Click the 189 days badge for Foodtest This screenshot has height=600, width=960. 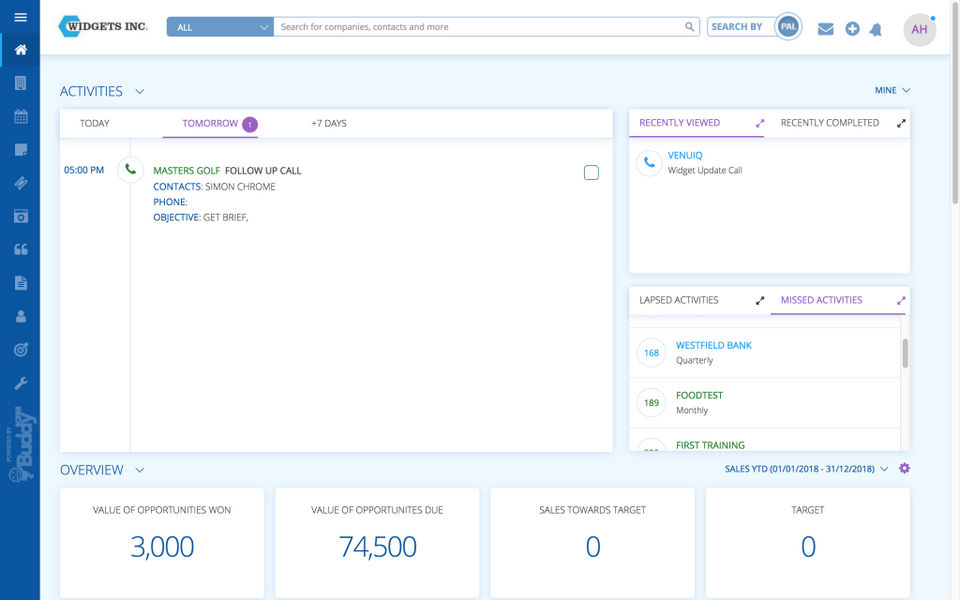[651, 403]
